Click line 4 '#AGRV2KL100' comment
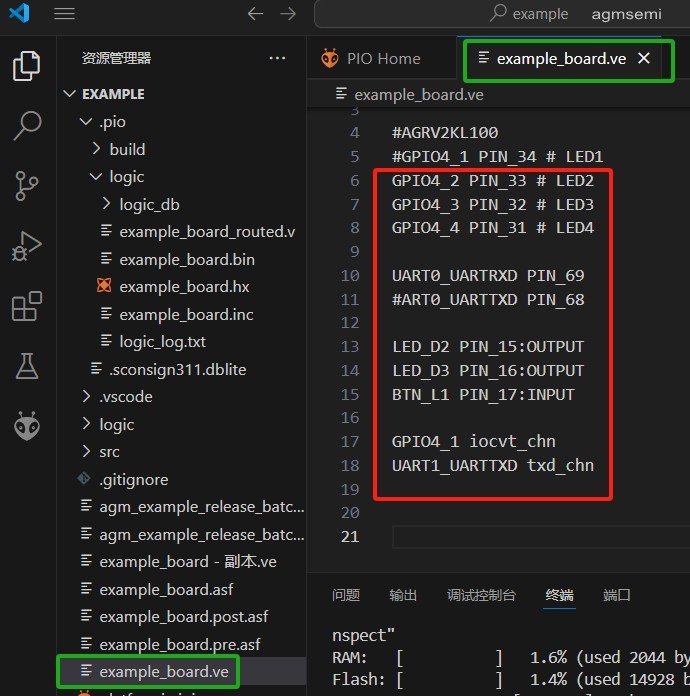 [x=444, y=133]
